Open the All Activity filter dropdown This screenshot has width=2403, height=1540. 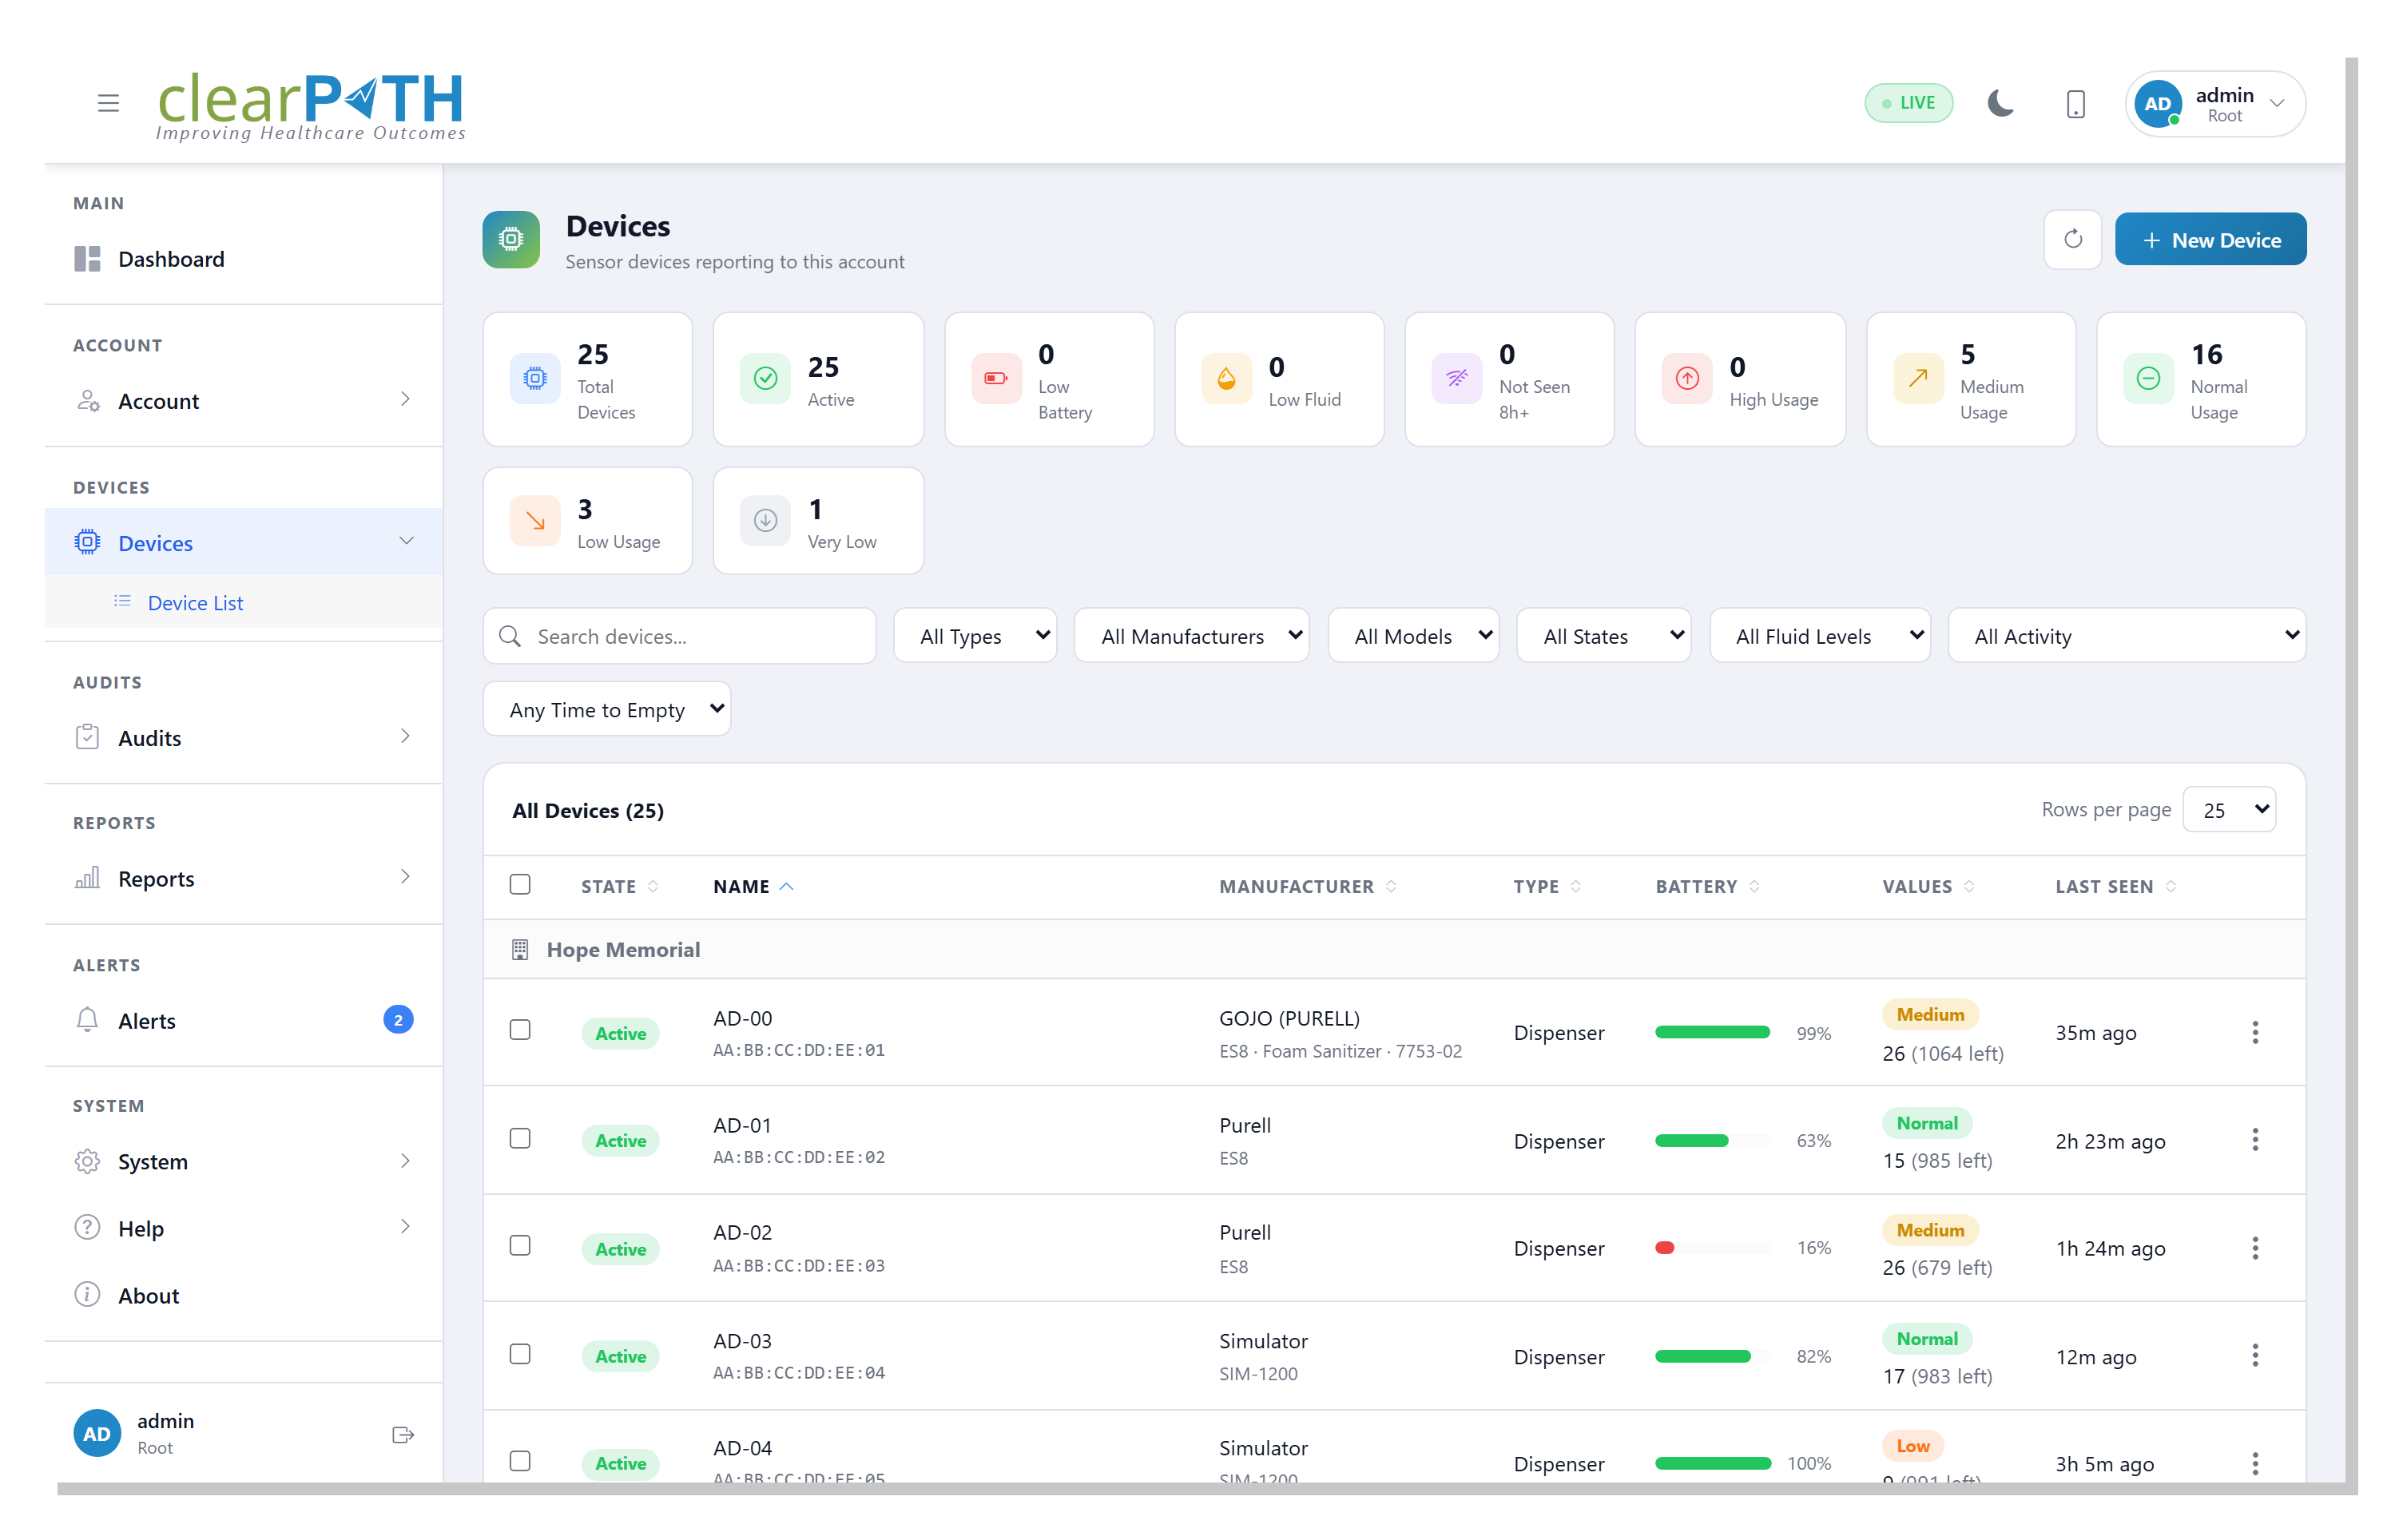pos(2127,636)
